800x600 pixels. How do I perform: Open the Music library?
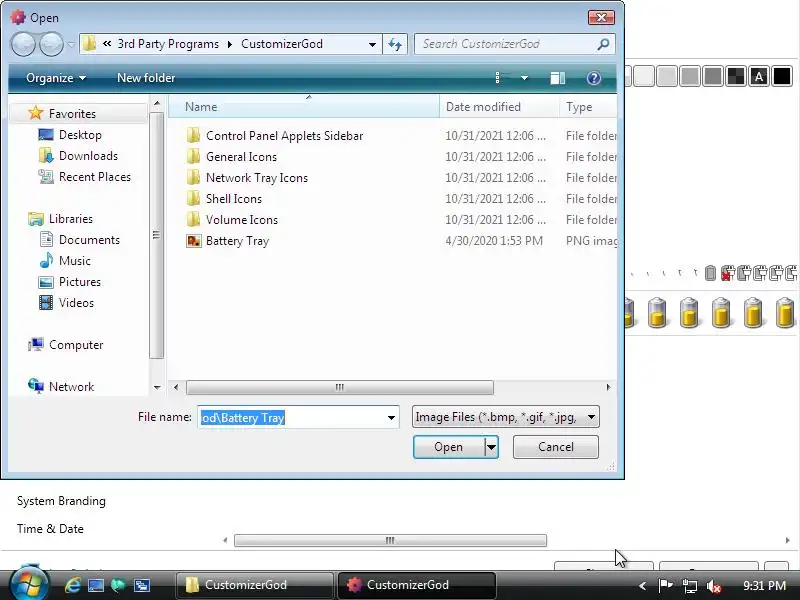click(x=74, y=261)
